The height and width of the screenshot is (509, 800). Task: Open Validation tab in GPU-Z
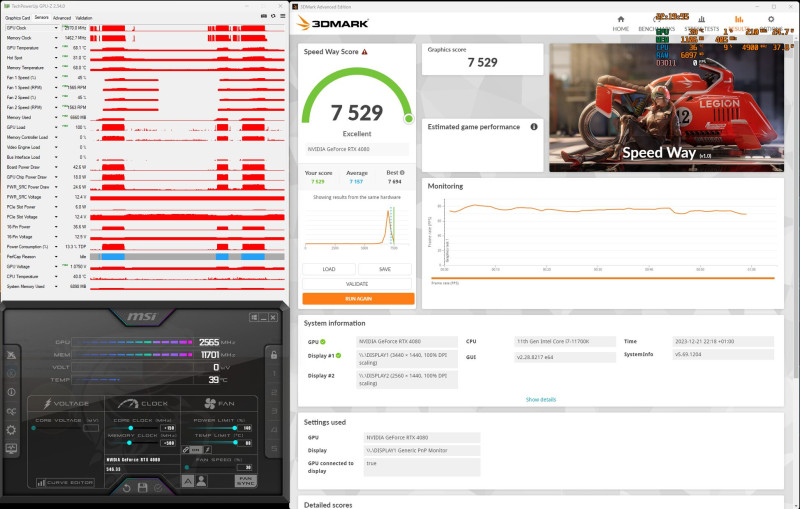click(x=84, y=18)
